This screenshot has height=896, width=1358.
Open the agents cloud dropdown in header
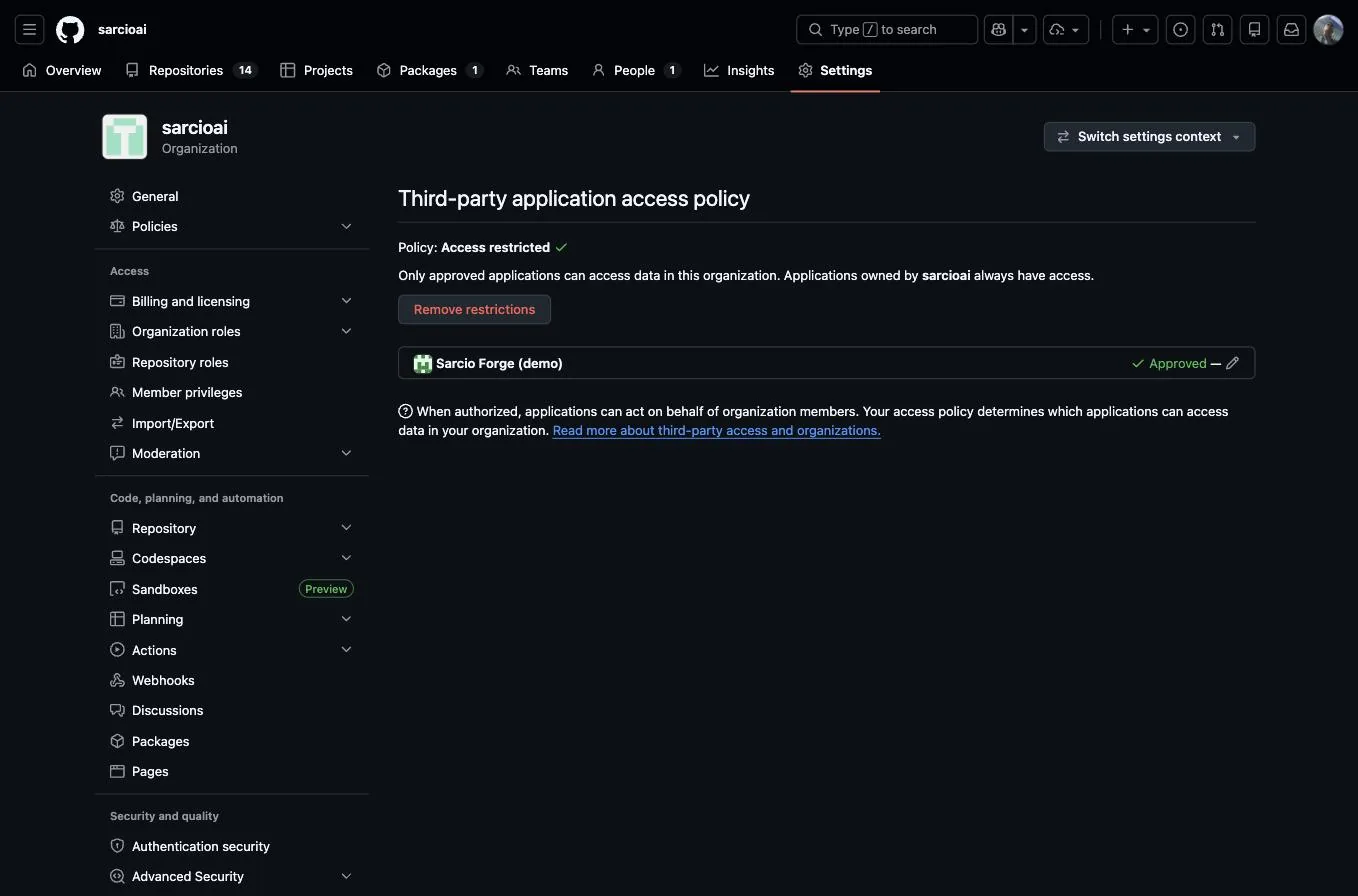tap(1066, 30)
